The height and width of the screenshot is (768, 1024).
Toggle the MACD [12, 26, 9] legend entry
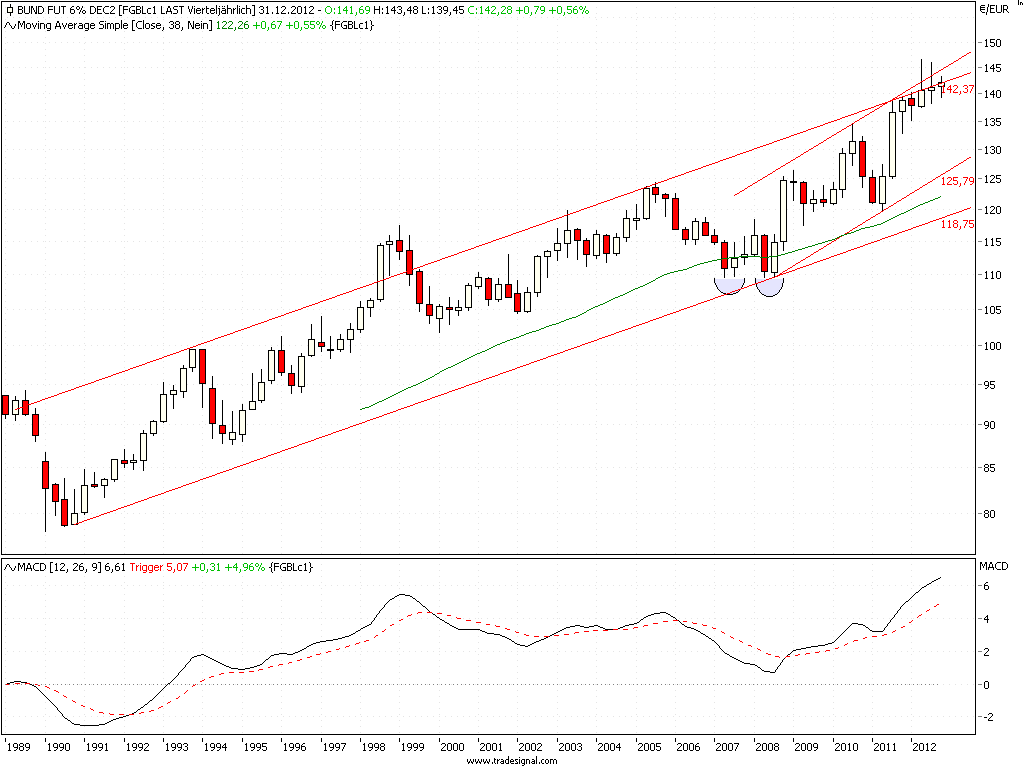tap(60, 565)
